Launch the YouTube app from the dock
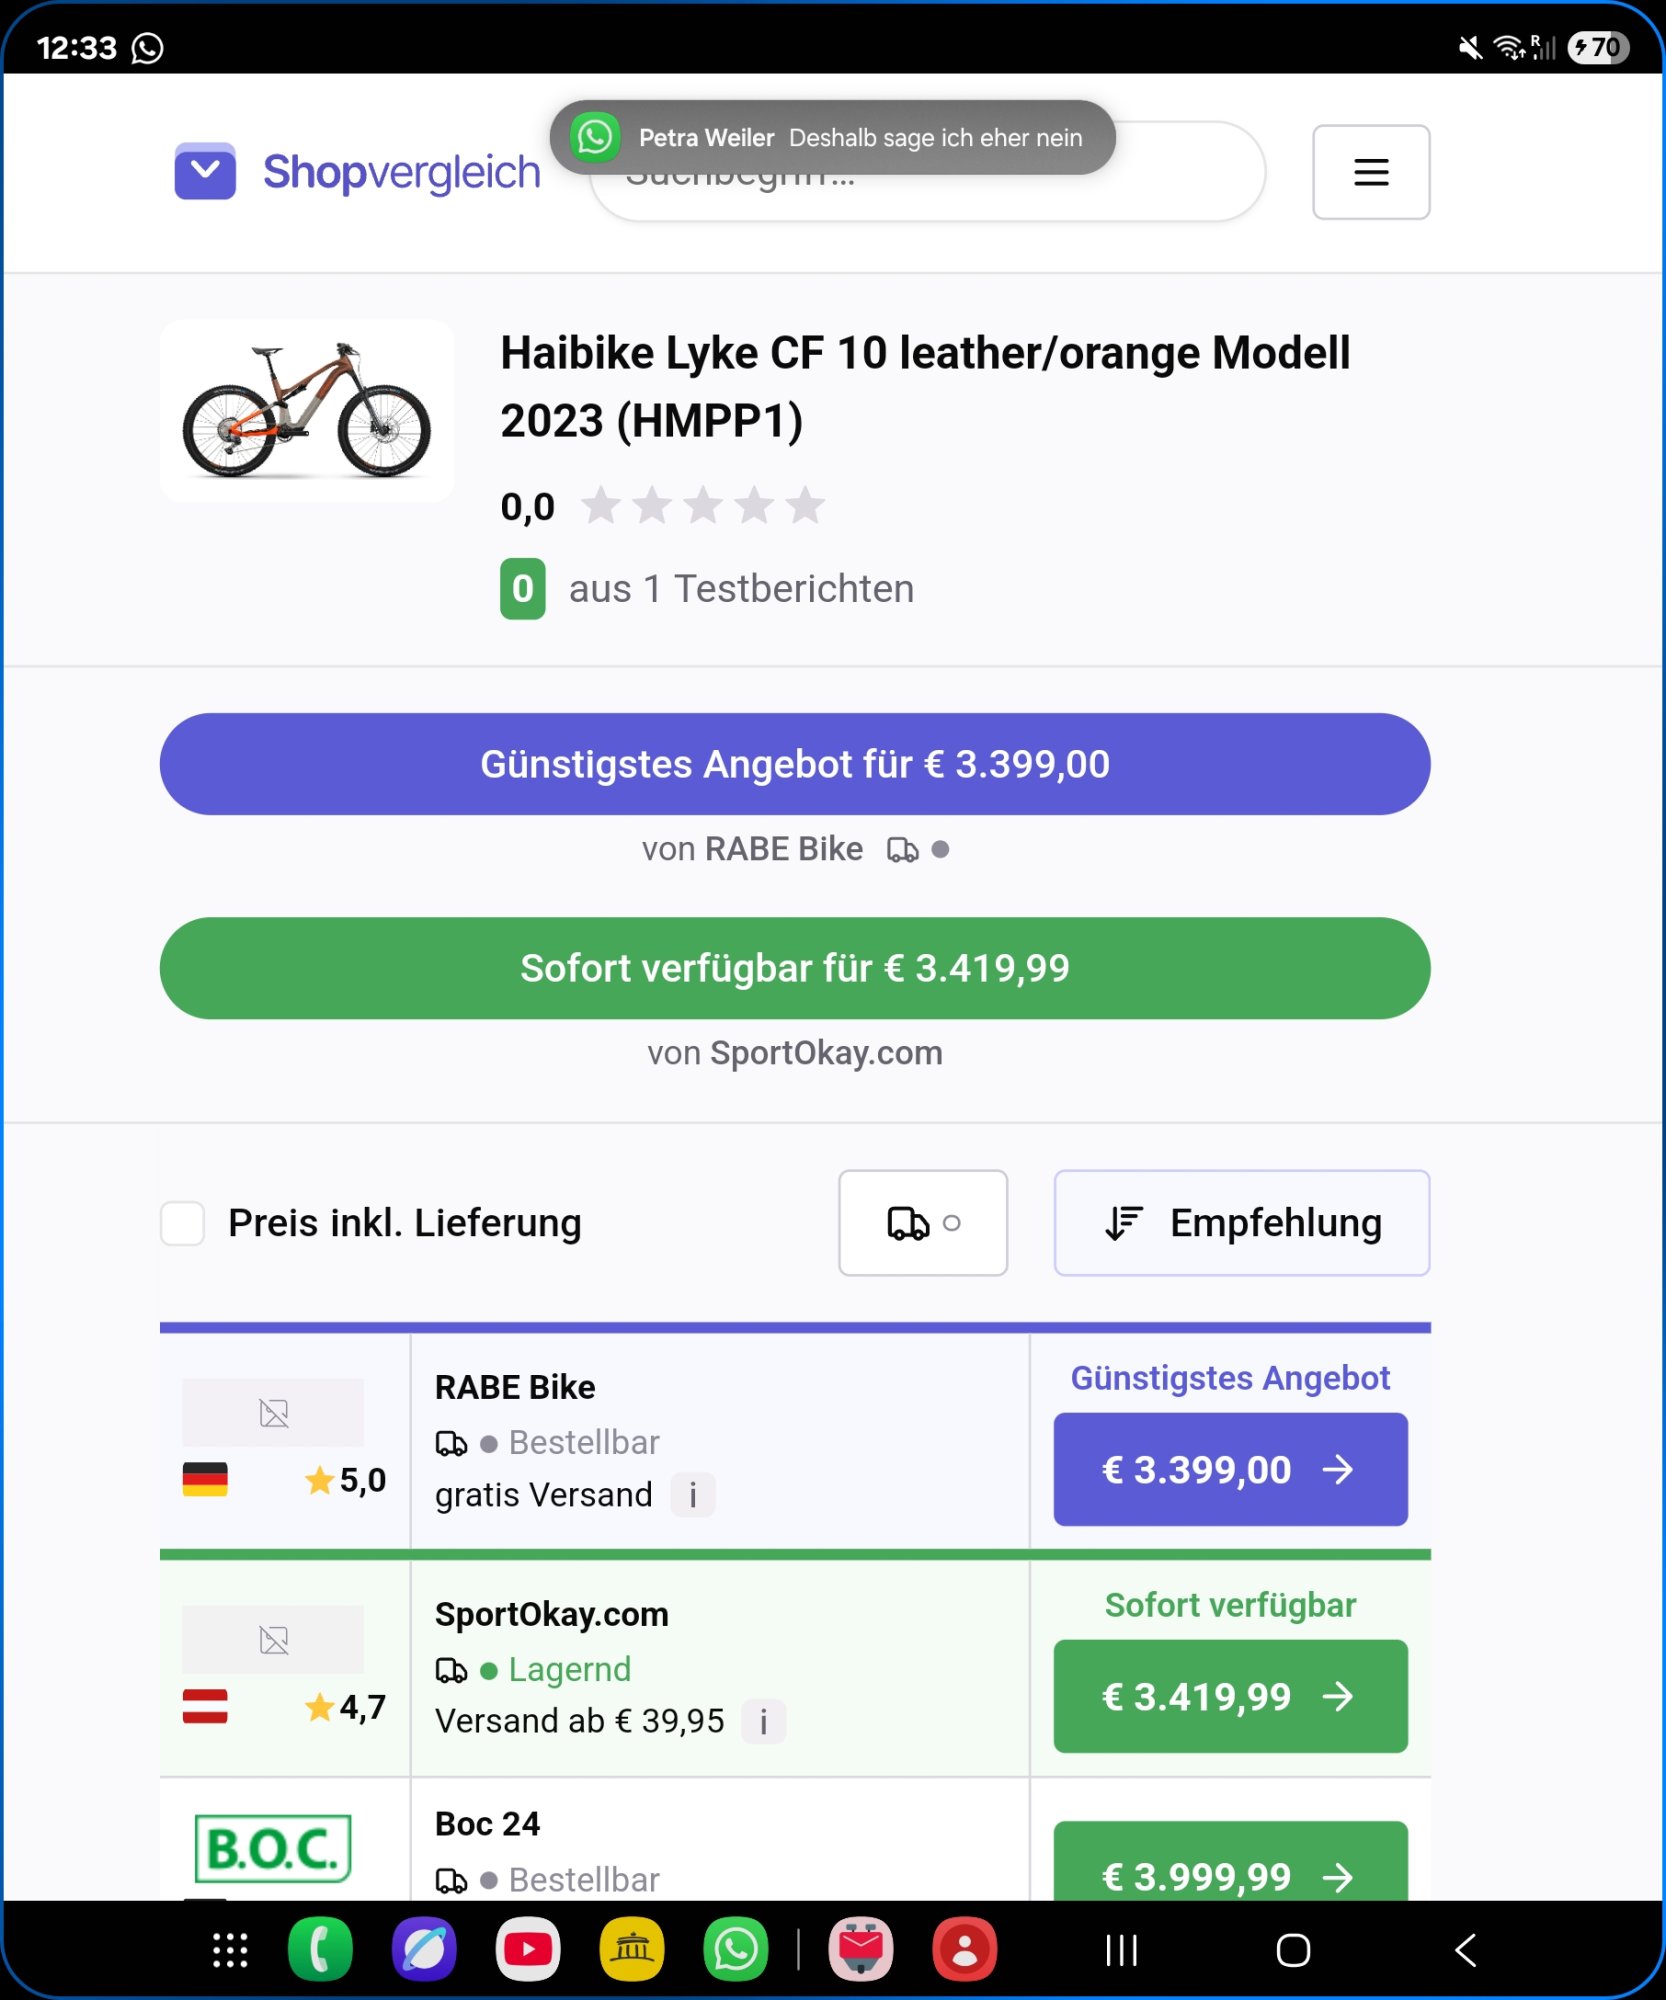The height and width of the screenshot is (2000, 1666). tap(528, 1949)
